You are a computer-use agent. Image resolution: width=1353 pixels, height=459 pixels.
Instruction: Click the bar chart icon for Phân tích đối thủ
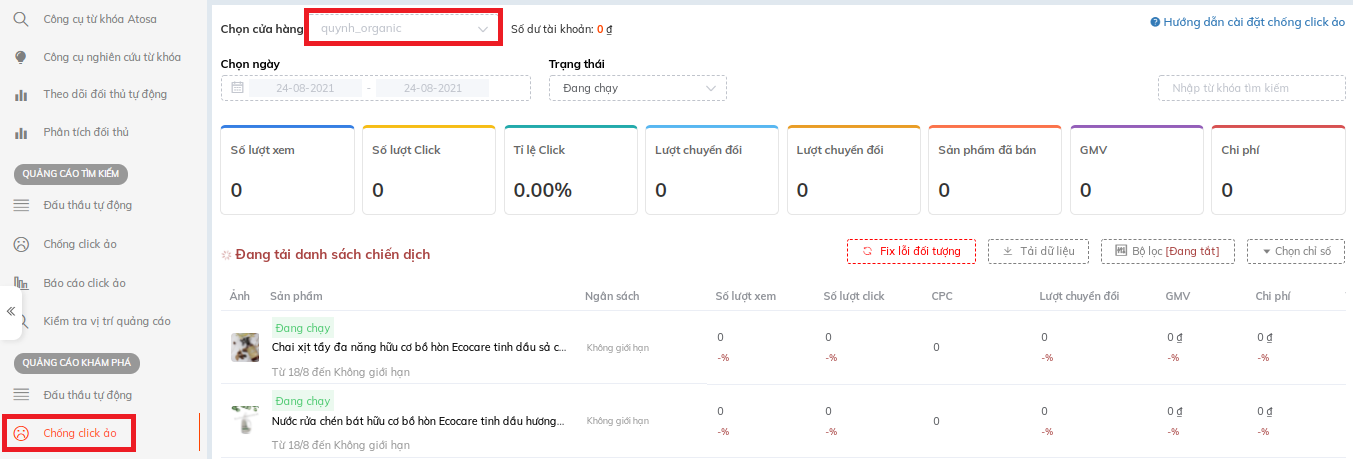21,132
